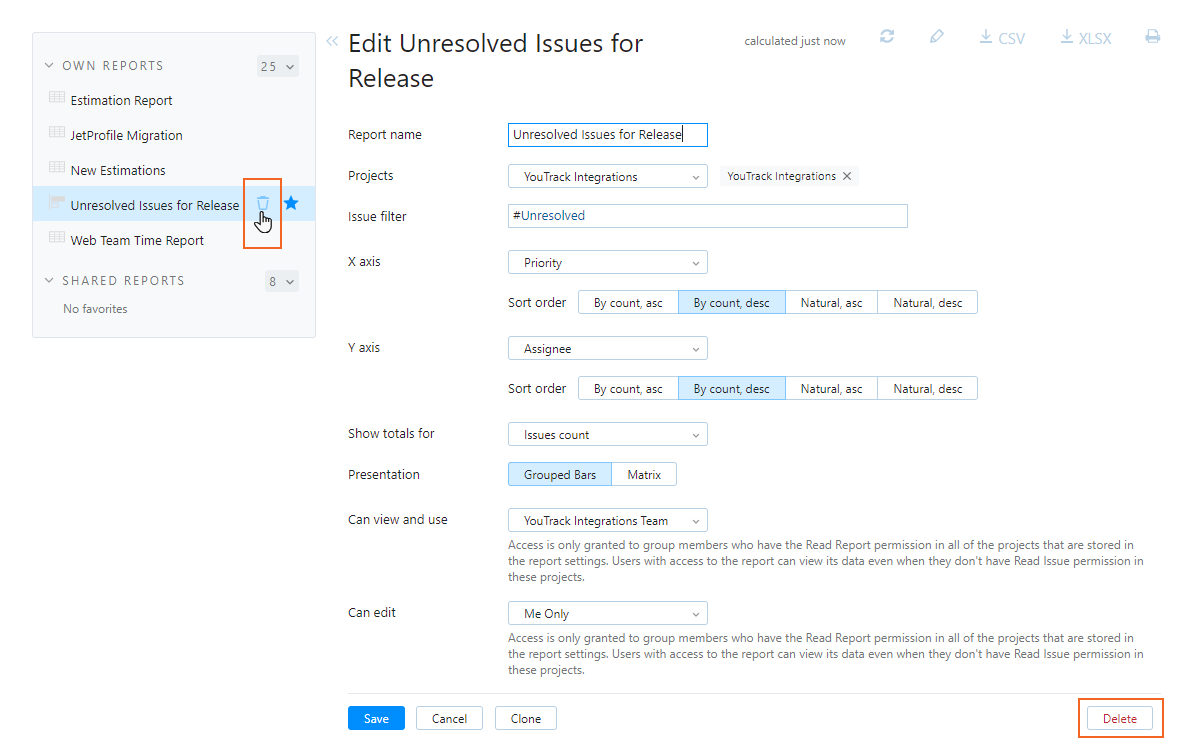Open the Y axis Assignee dropdown

point(607,349)
